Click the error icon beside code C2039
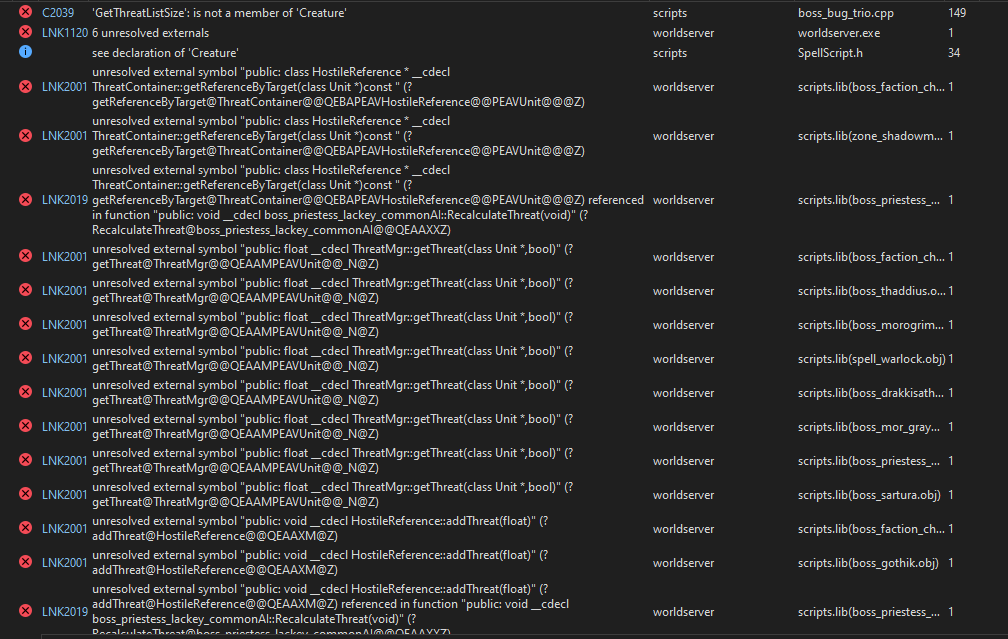This screenshot has height=639, width=1008. coord(26,12)
